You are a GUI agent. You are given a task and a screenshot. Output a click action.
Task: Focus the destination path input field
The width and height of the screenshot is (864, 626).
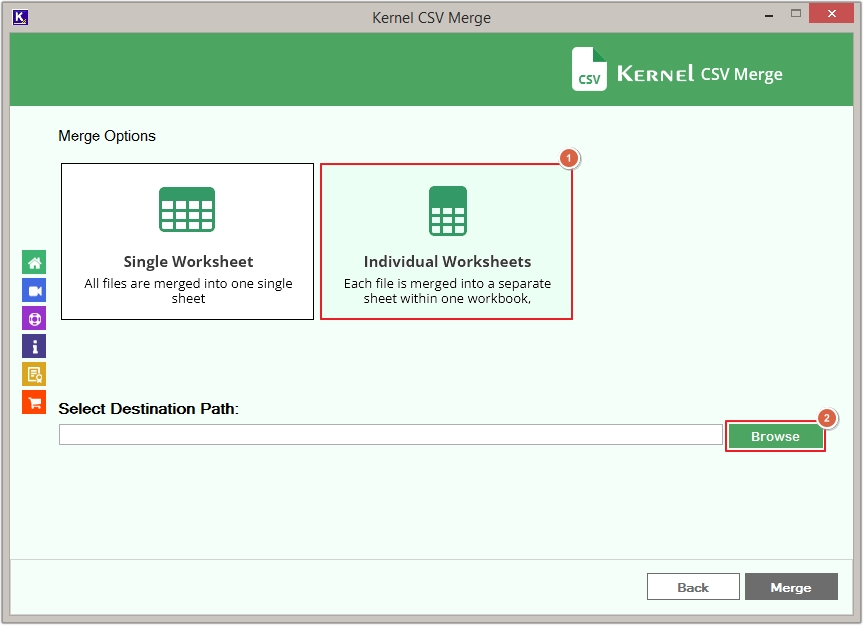(x=391, y=435)
